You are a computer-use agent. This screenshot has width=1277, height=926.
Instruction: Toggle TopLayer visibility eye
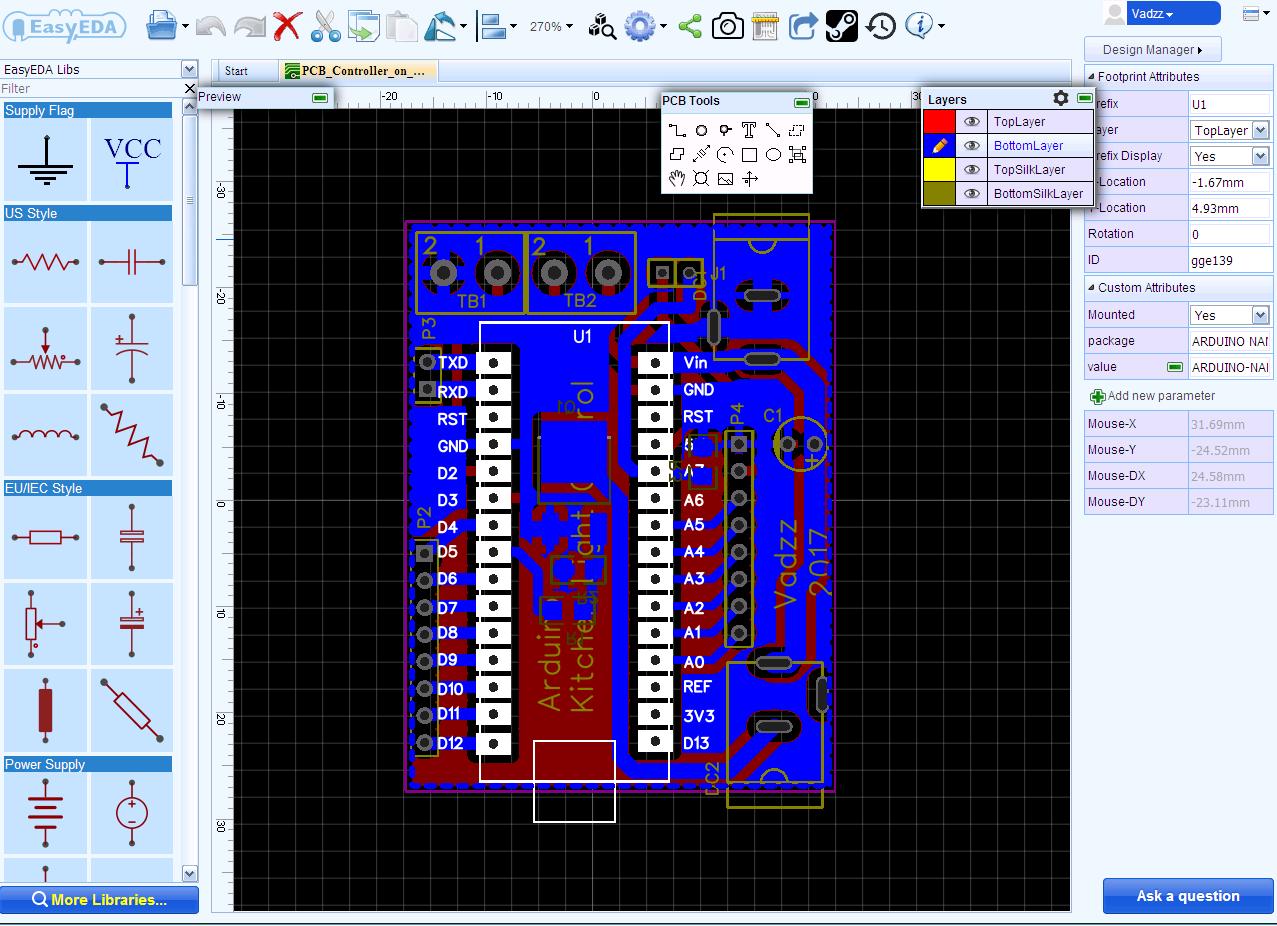click(971, 121)
